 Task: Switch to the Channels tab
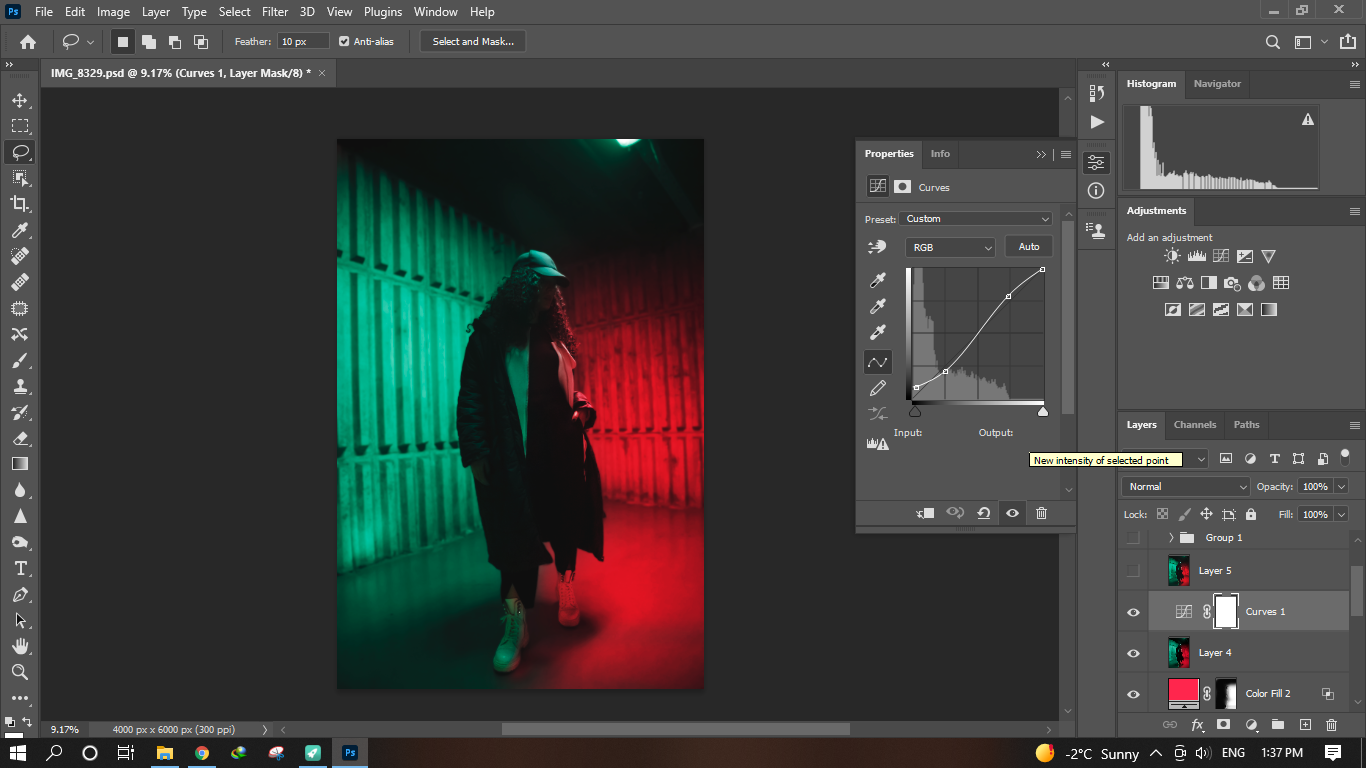click(x=1195, y=425)
